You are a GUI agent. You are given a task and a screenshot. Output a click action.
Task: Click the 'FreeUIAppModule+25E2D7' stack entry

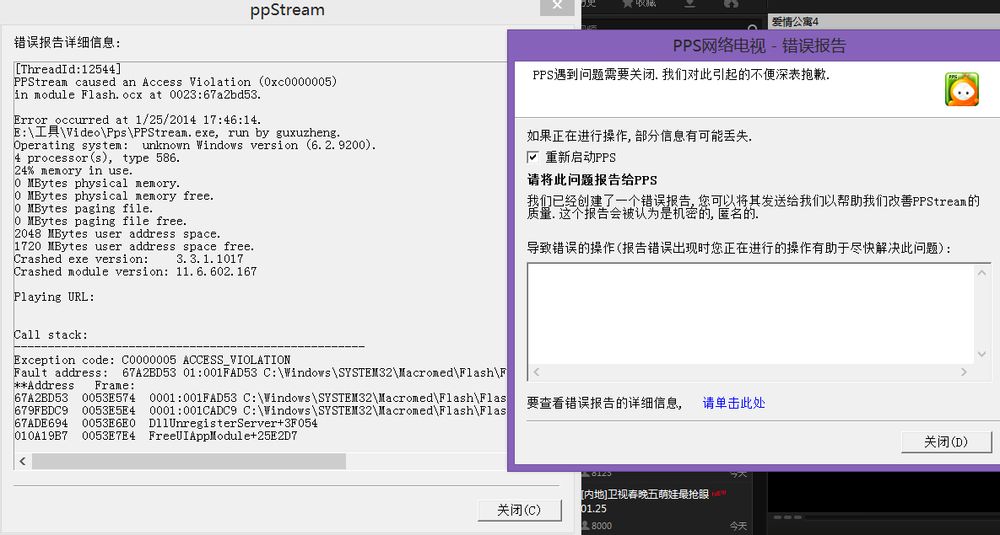[x=223, y=436]
